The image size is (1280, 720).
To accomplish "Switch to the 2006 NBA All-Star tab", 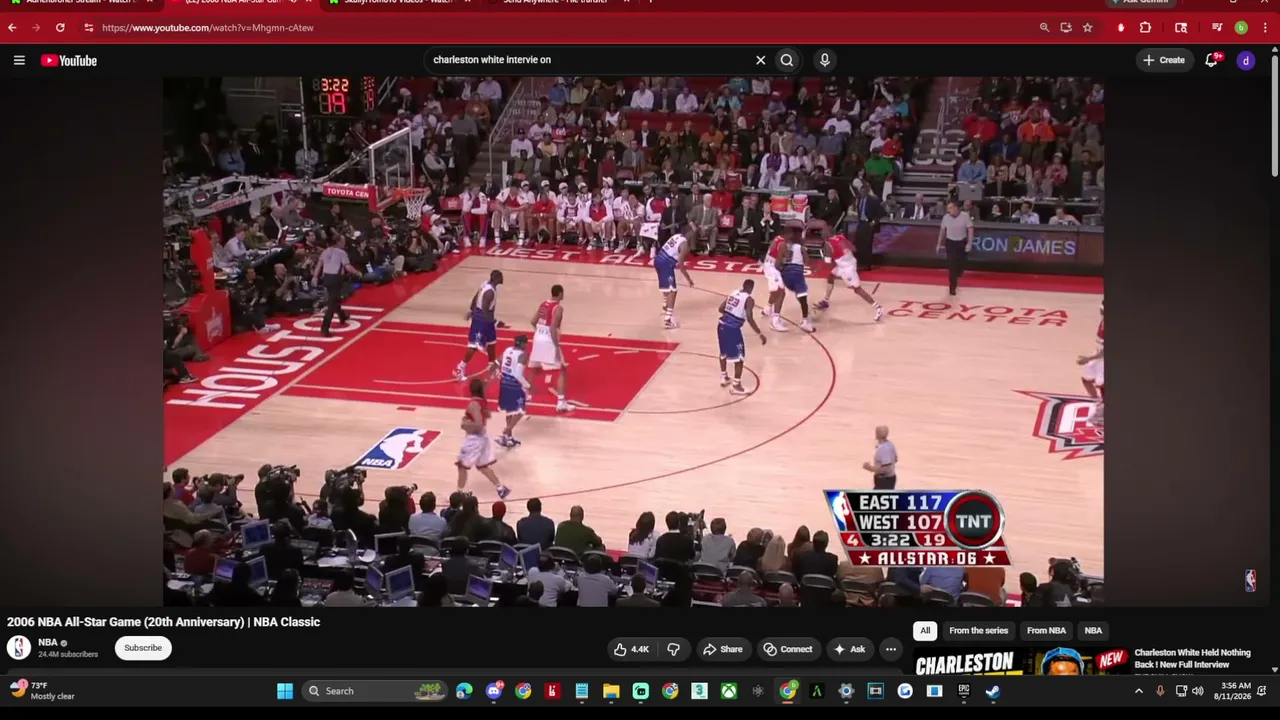I will 238,3.
